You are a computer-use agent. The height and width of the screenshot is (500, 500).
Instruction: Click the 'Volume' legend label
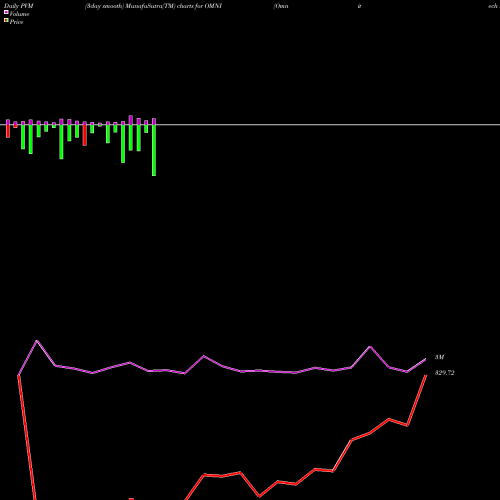point(19,14)
